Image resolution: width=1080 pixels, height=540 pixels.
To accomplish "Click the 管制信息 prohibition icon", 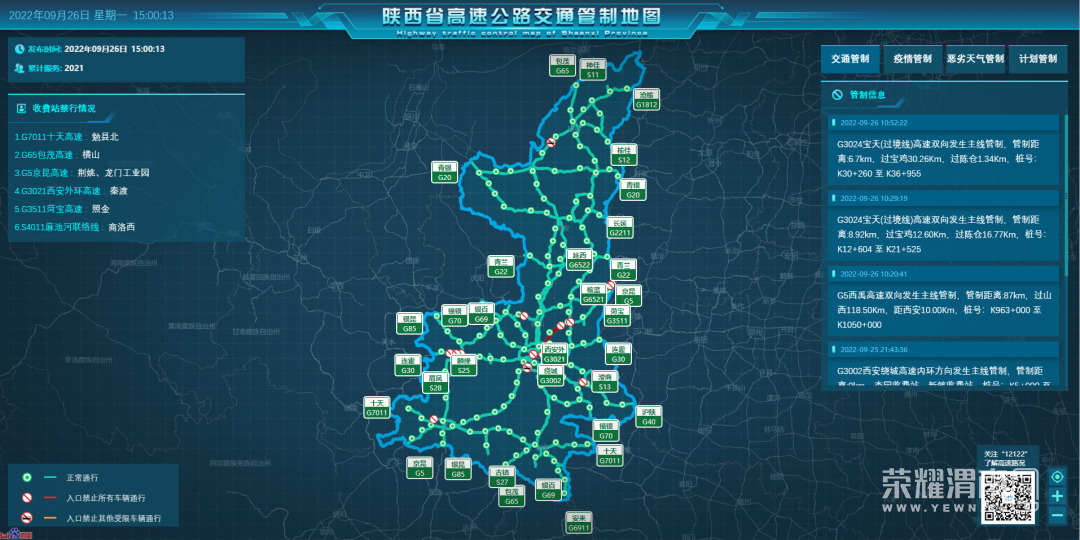I will (837, 95).
